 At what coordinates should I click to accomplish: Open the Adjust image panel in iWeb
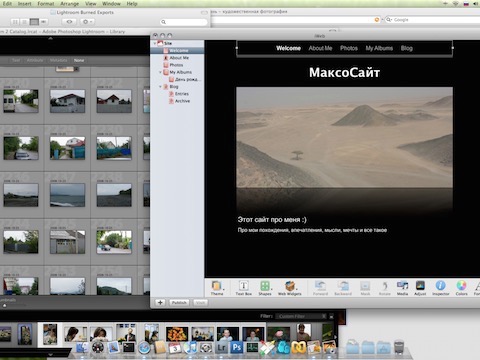pyautogui.click(x=420, y=288)
